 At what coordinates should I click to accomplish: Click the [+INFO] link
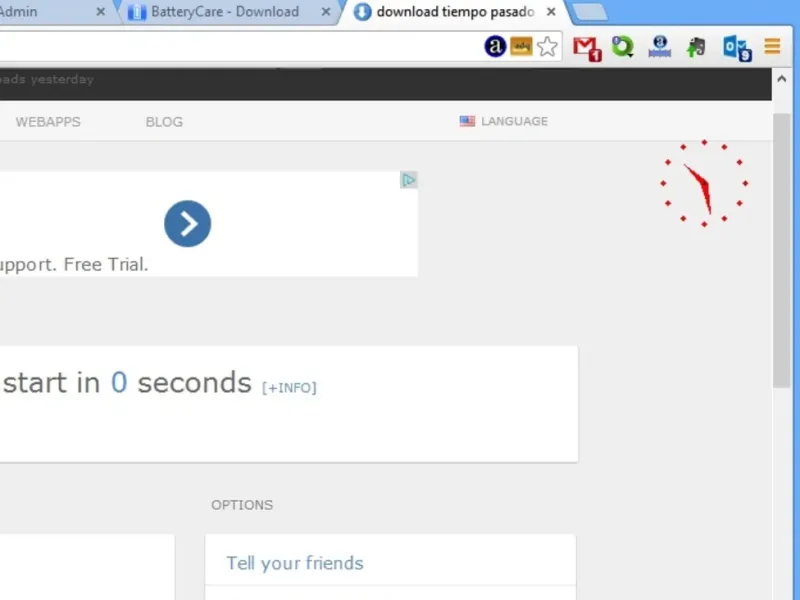point(289,388)
